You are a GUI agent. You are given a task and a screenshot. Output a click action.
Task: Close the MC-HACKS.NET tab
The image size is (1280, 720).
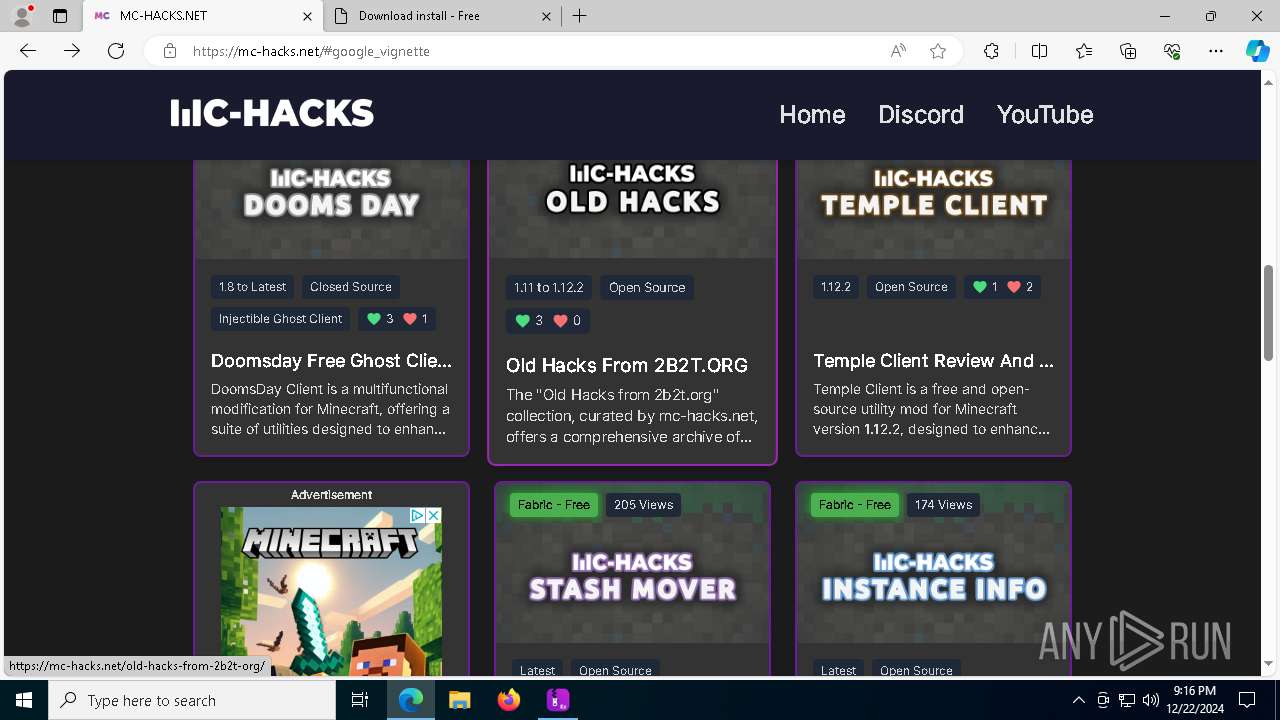pyautogui.click(x=307, y=16)
